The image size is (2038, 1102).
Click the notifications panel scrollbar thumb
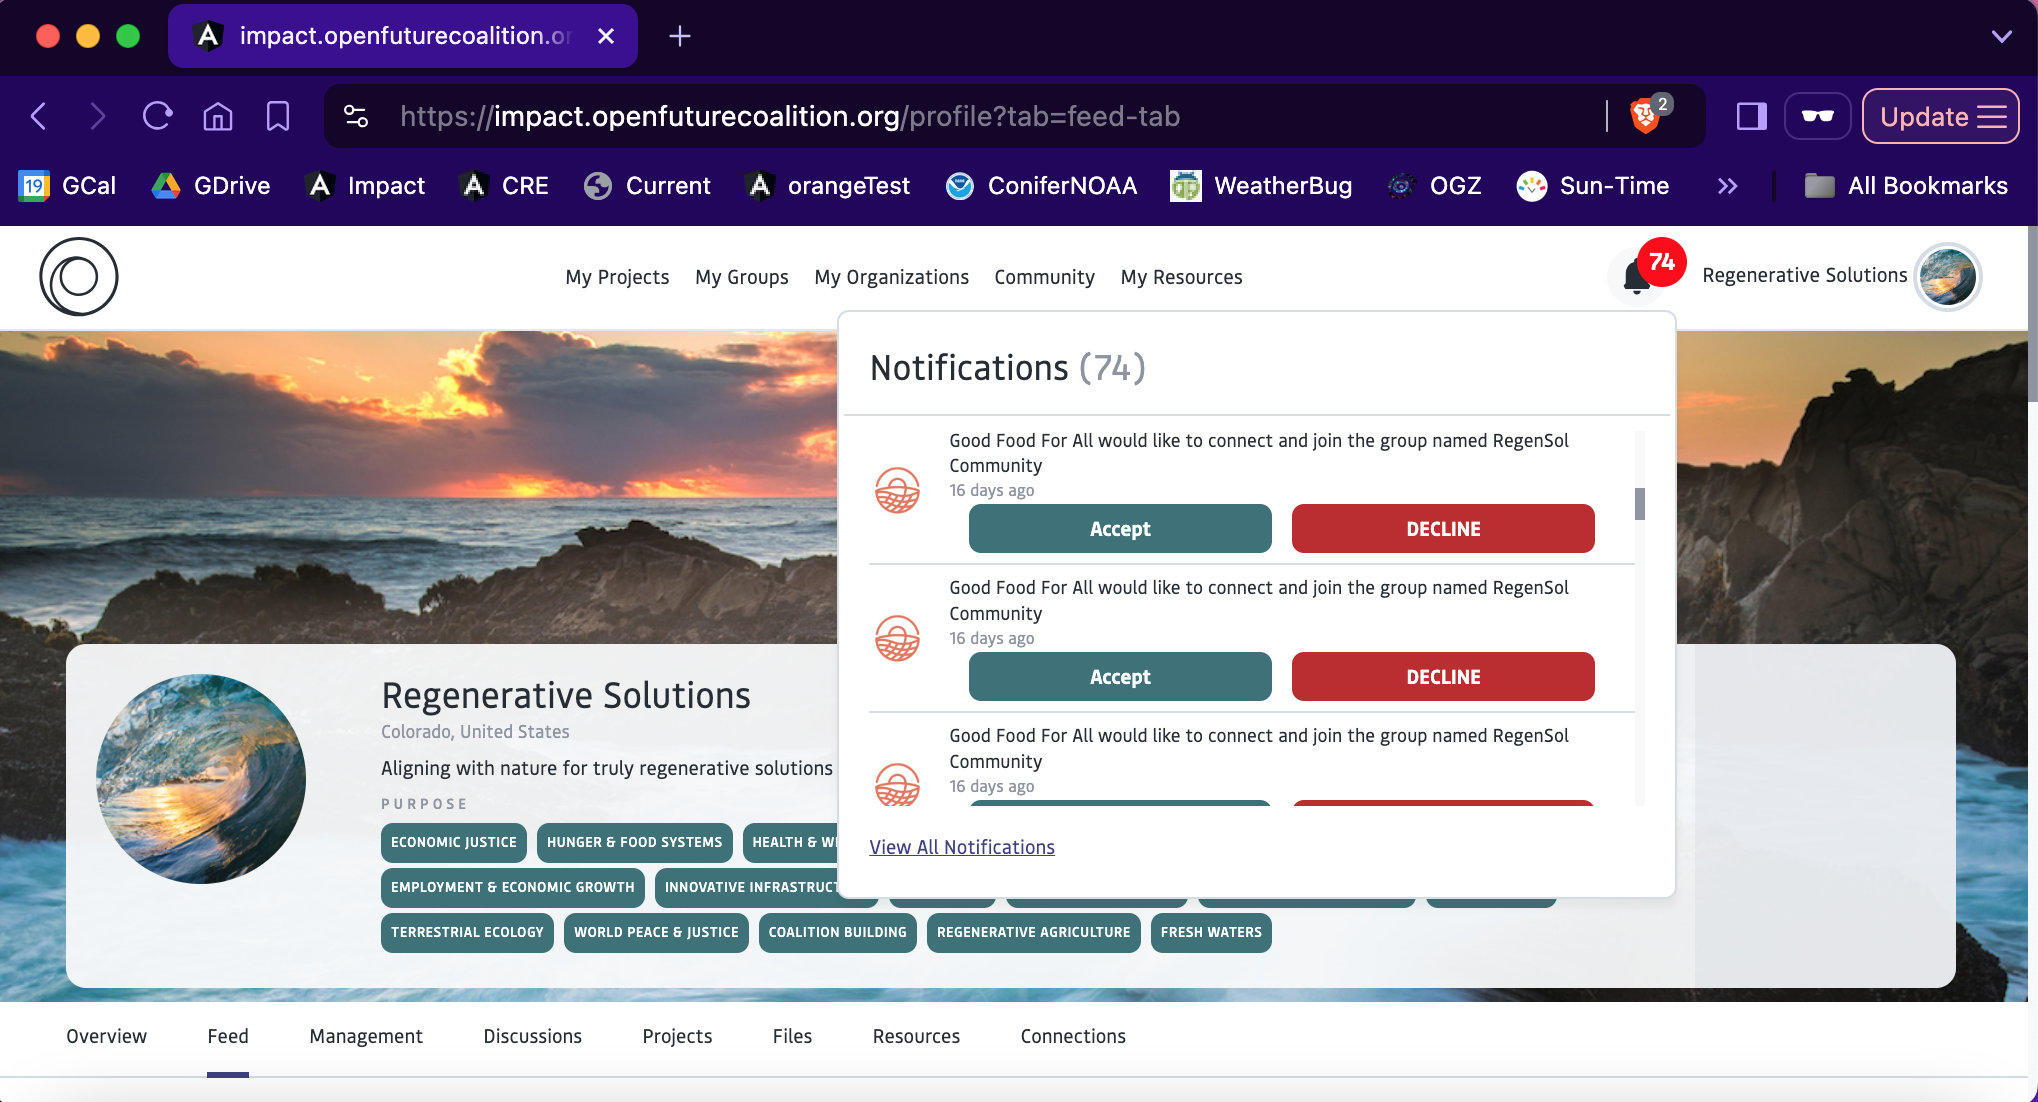(1639, 503)
